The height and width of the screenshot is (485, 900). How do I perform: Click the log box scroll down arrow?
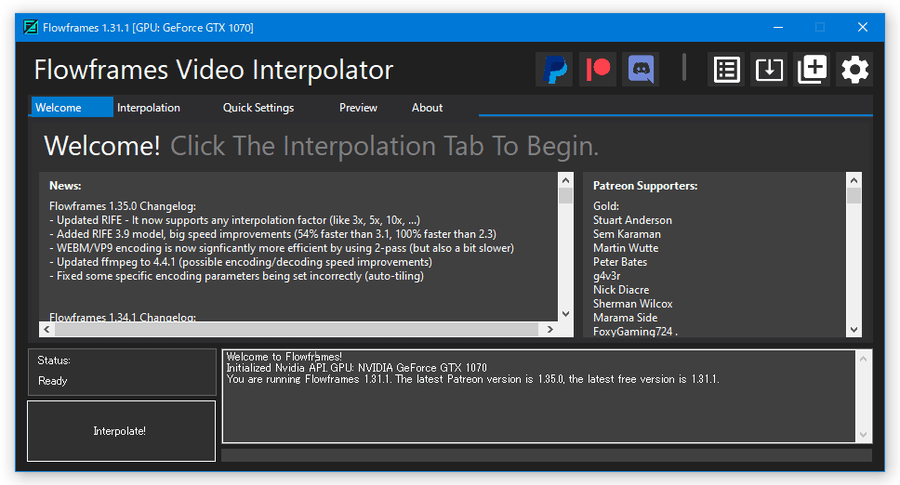(863, 434)
